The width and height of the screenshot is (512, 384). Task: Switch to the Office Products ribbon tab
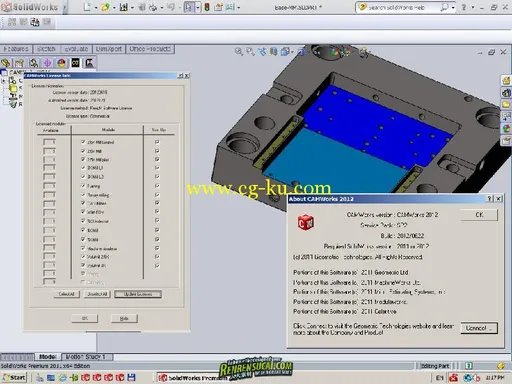150,49
